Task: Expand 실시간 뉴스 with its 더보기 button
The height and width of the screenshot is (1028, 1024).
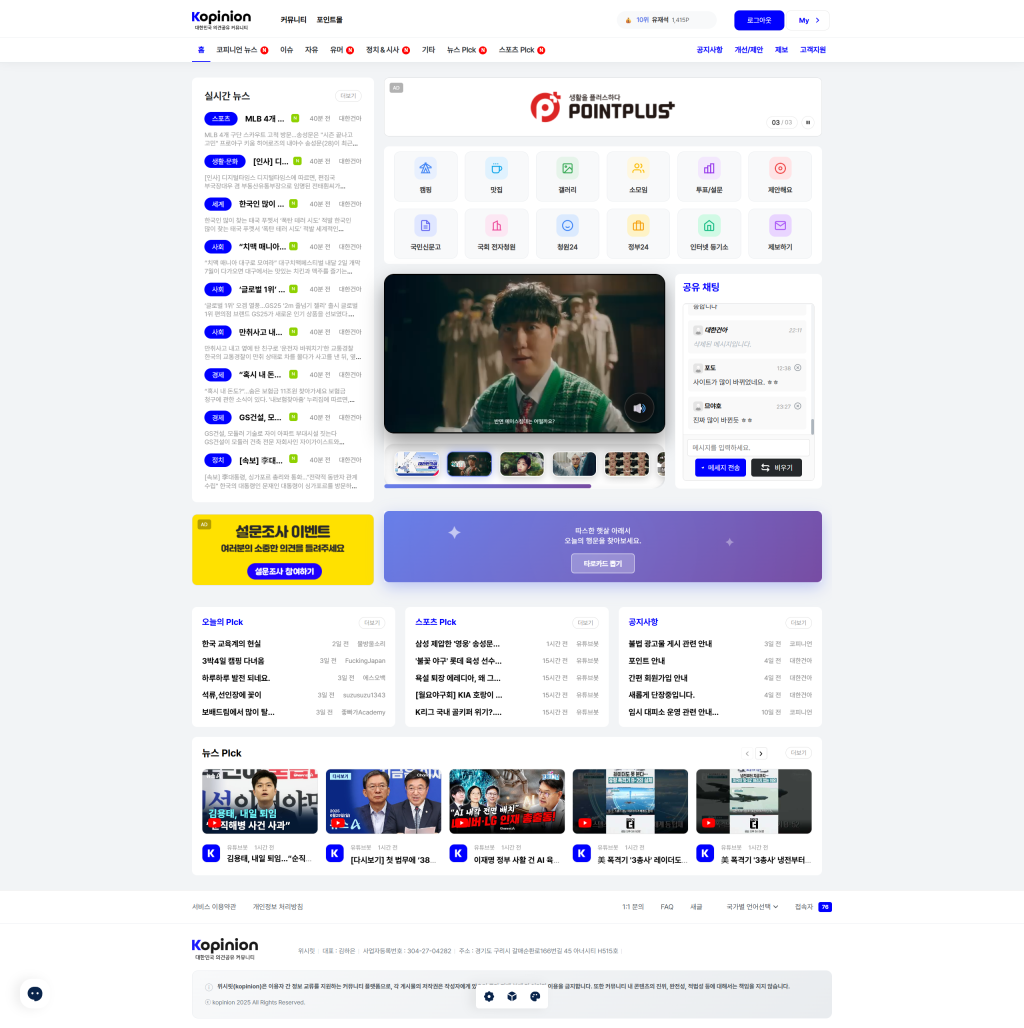Action: pos(348,96)
